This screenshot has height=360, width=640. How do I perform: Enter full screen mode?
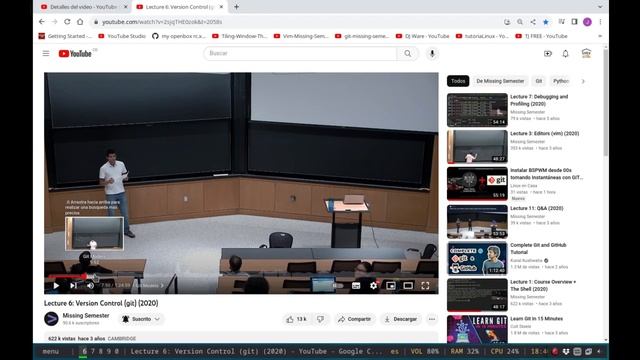click(x=425, y=286)
